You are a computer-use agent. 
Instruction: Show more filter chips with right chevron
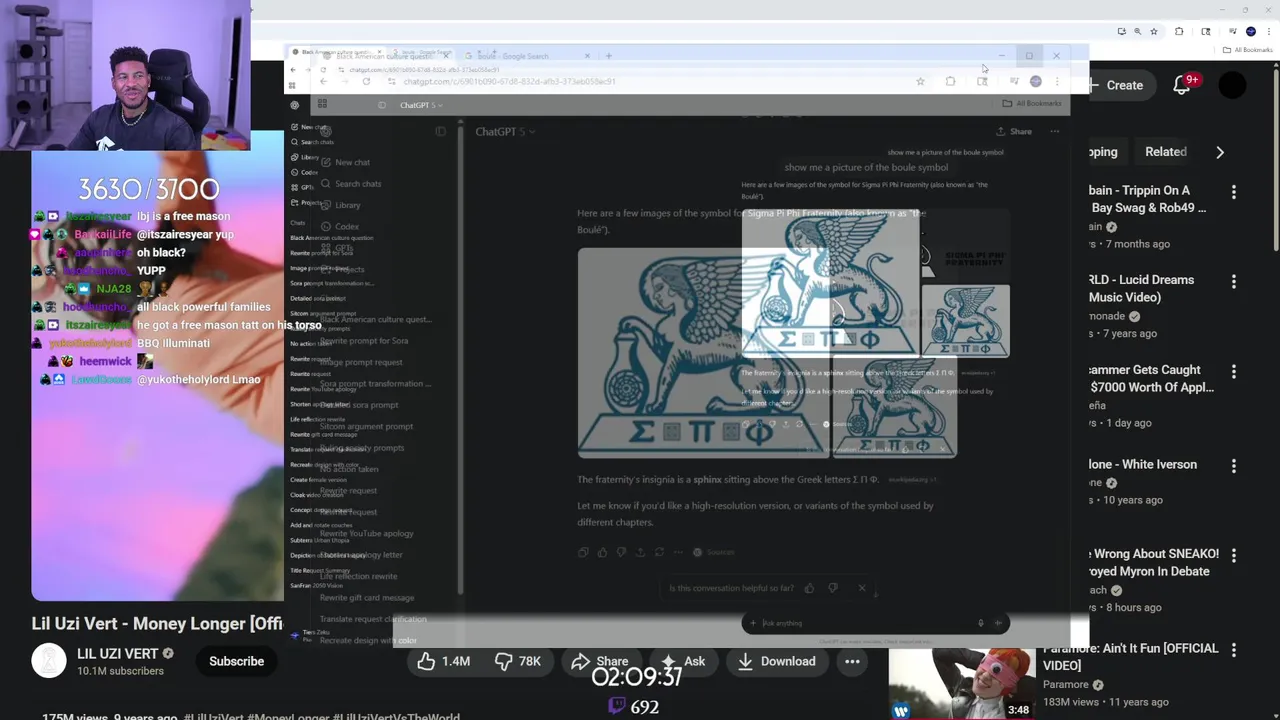1220,152
